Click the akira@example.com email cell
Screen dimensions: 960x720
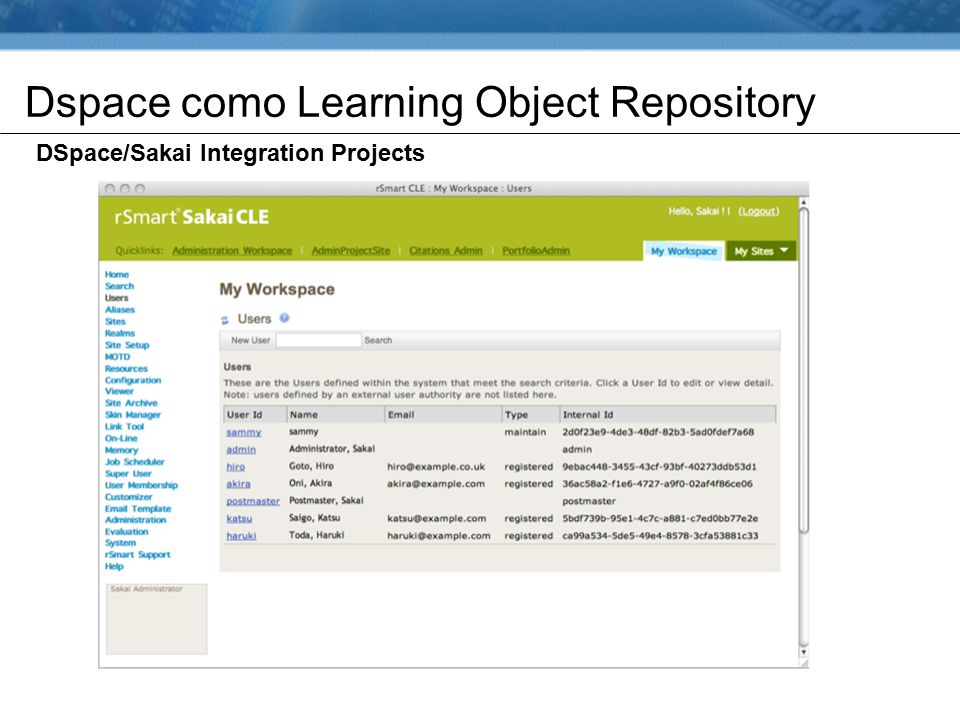pyautogui.click(x=436, y=484)
